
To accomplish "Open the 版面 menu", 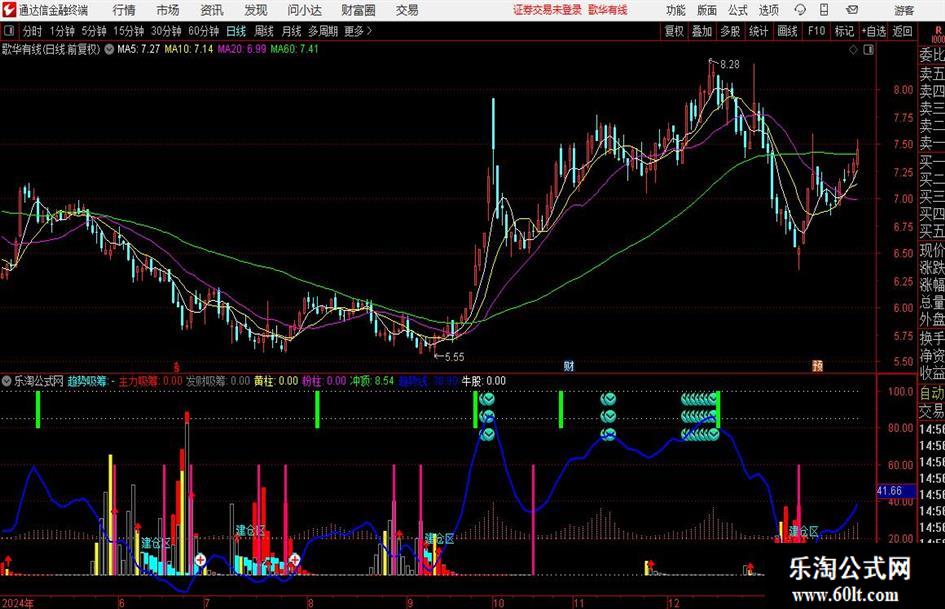I will tap(706, 10).
